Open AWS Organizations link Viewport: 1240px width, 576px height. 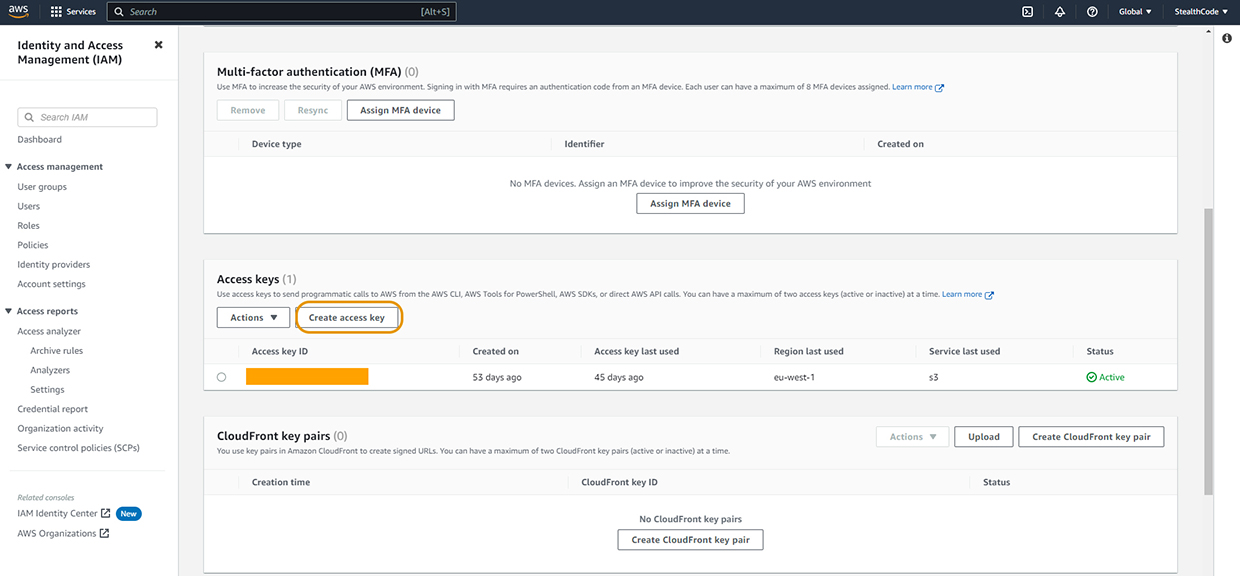click(57, 533)
